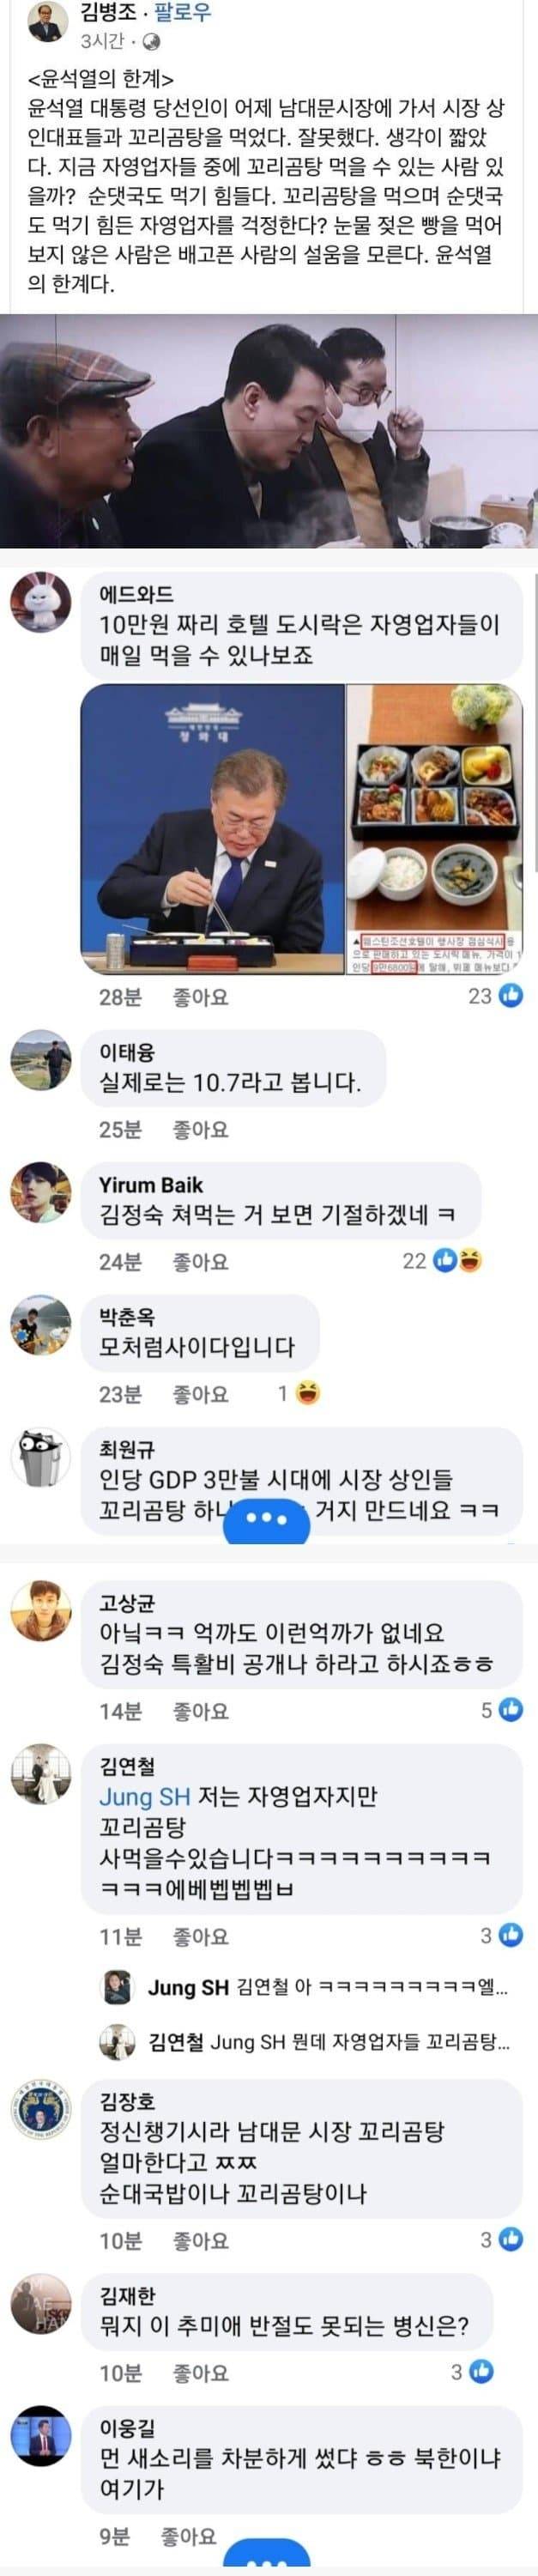View like count on 김재한's comment
Viewport: 538px width, 2576px height.
[472, 2371]
